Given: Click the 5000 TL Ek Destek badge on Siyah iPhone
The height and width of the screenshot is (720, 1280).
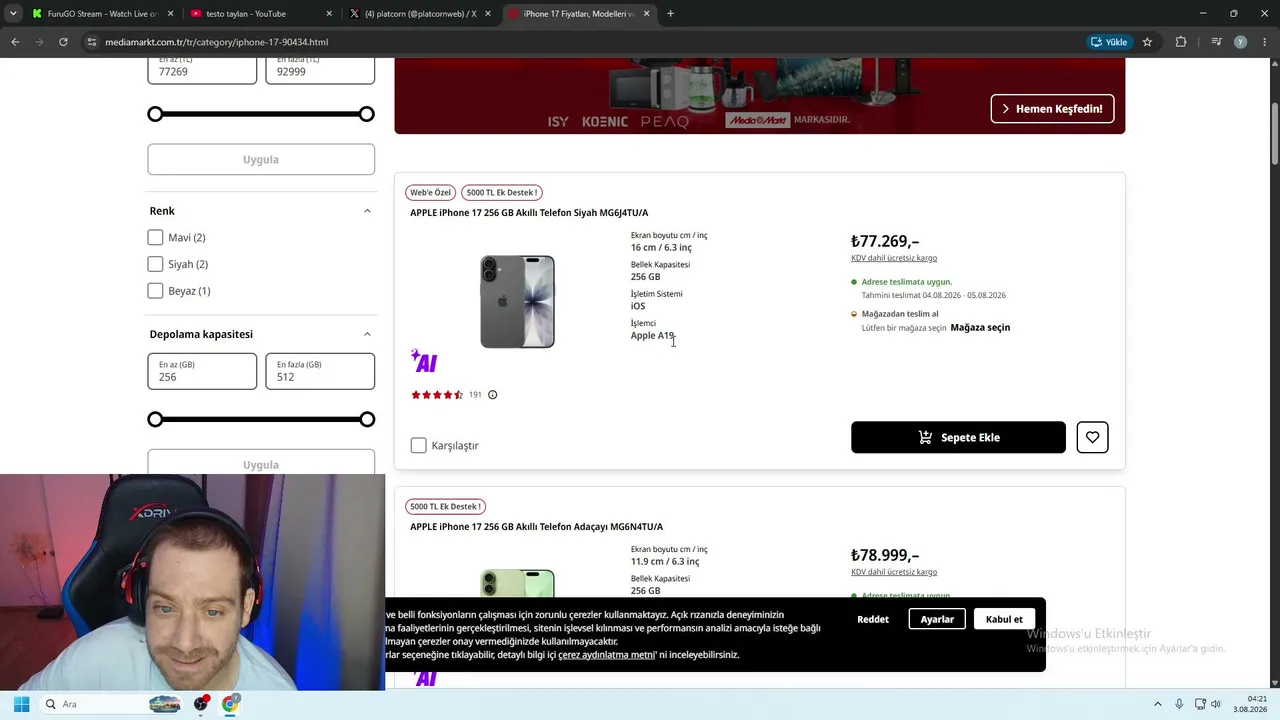Looking at the screenshot, I should point(502,192).
